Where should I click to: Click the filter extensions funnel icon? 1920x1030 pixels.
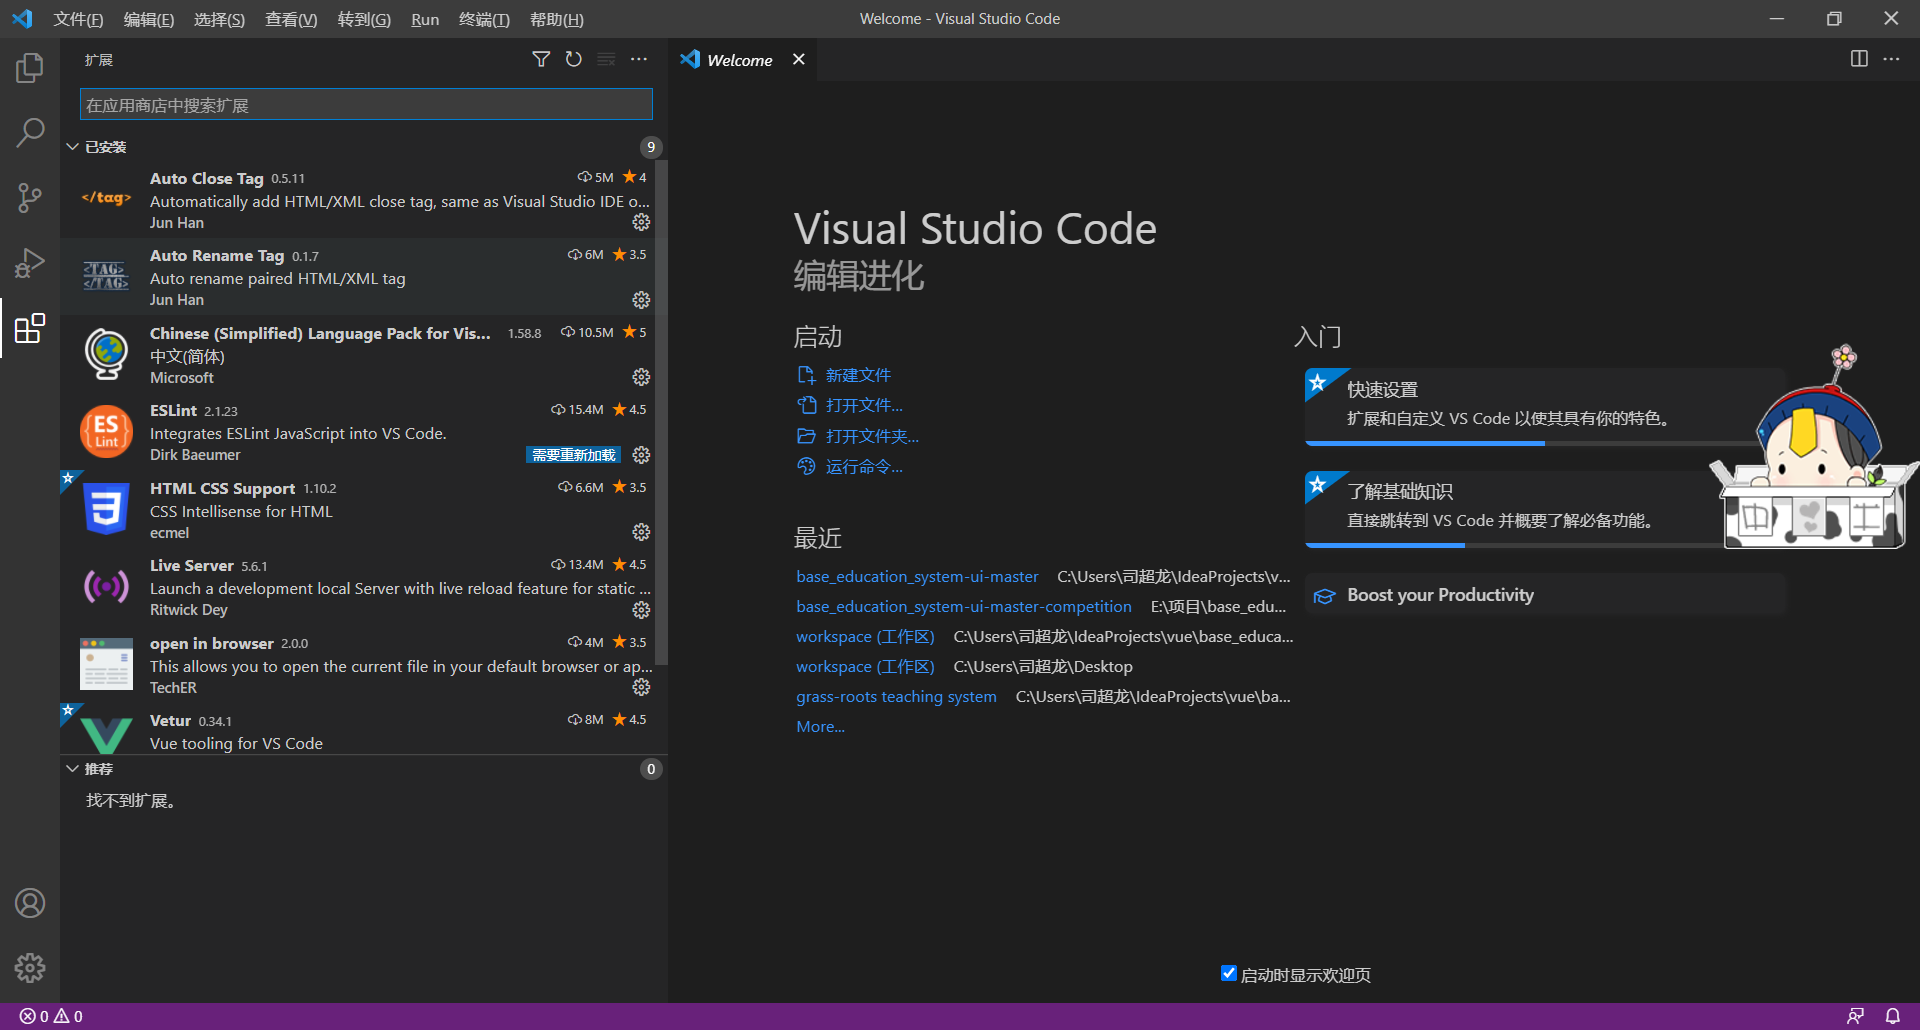(541, 60)
